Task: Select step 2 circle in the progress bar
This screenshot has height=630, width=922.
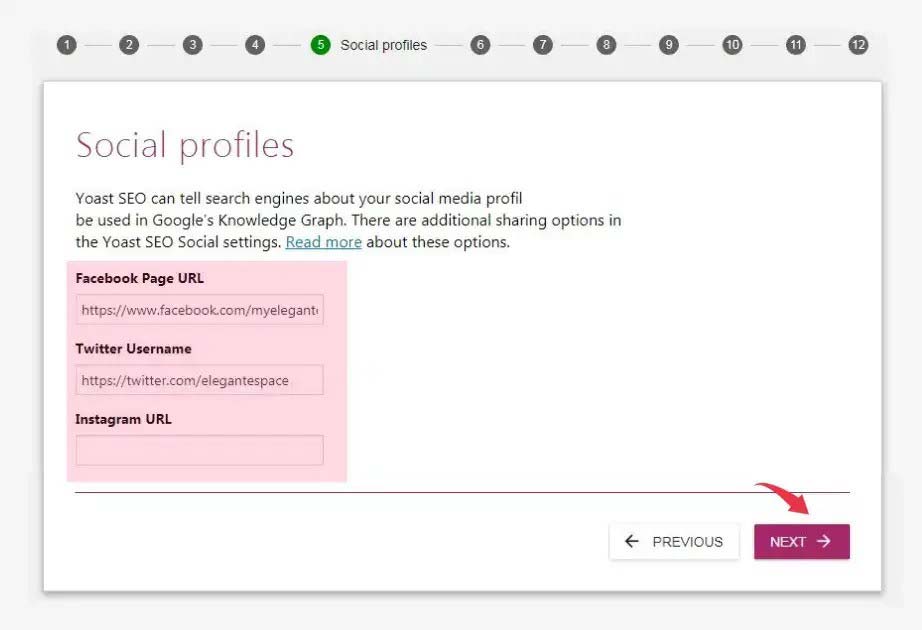Action: tap(129, 45)
